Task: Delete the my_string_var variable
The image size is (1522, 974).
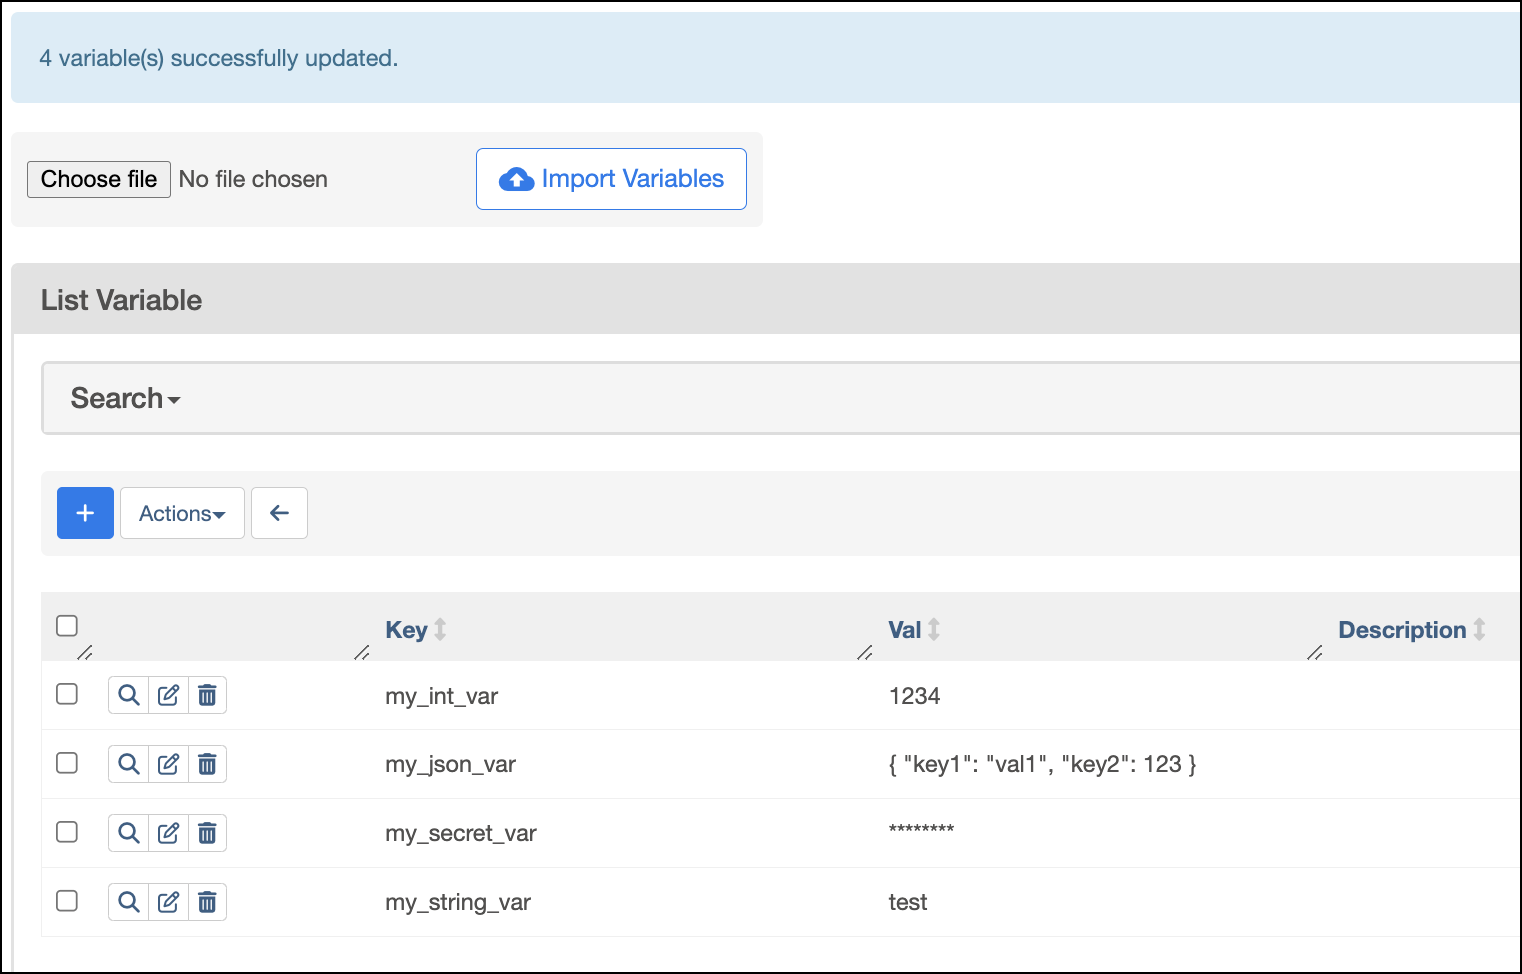Action: 207,901
